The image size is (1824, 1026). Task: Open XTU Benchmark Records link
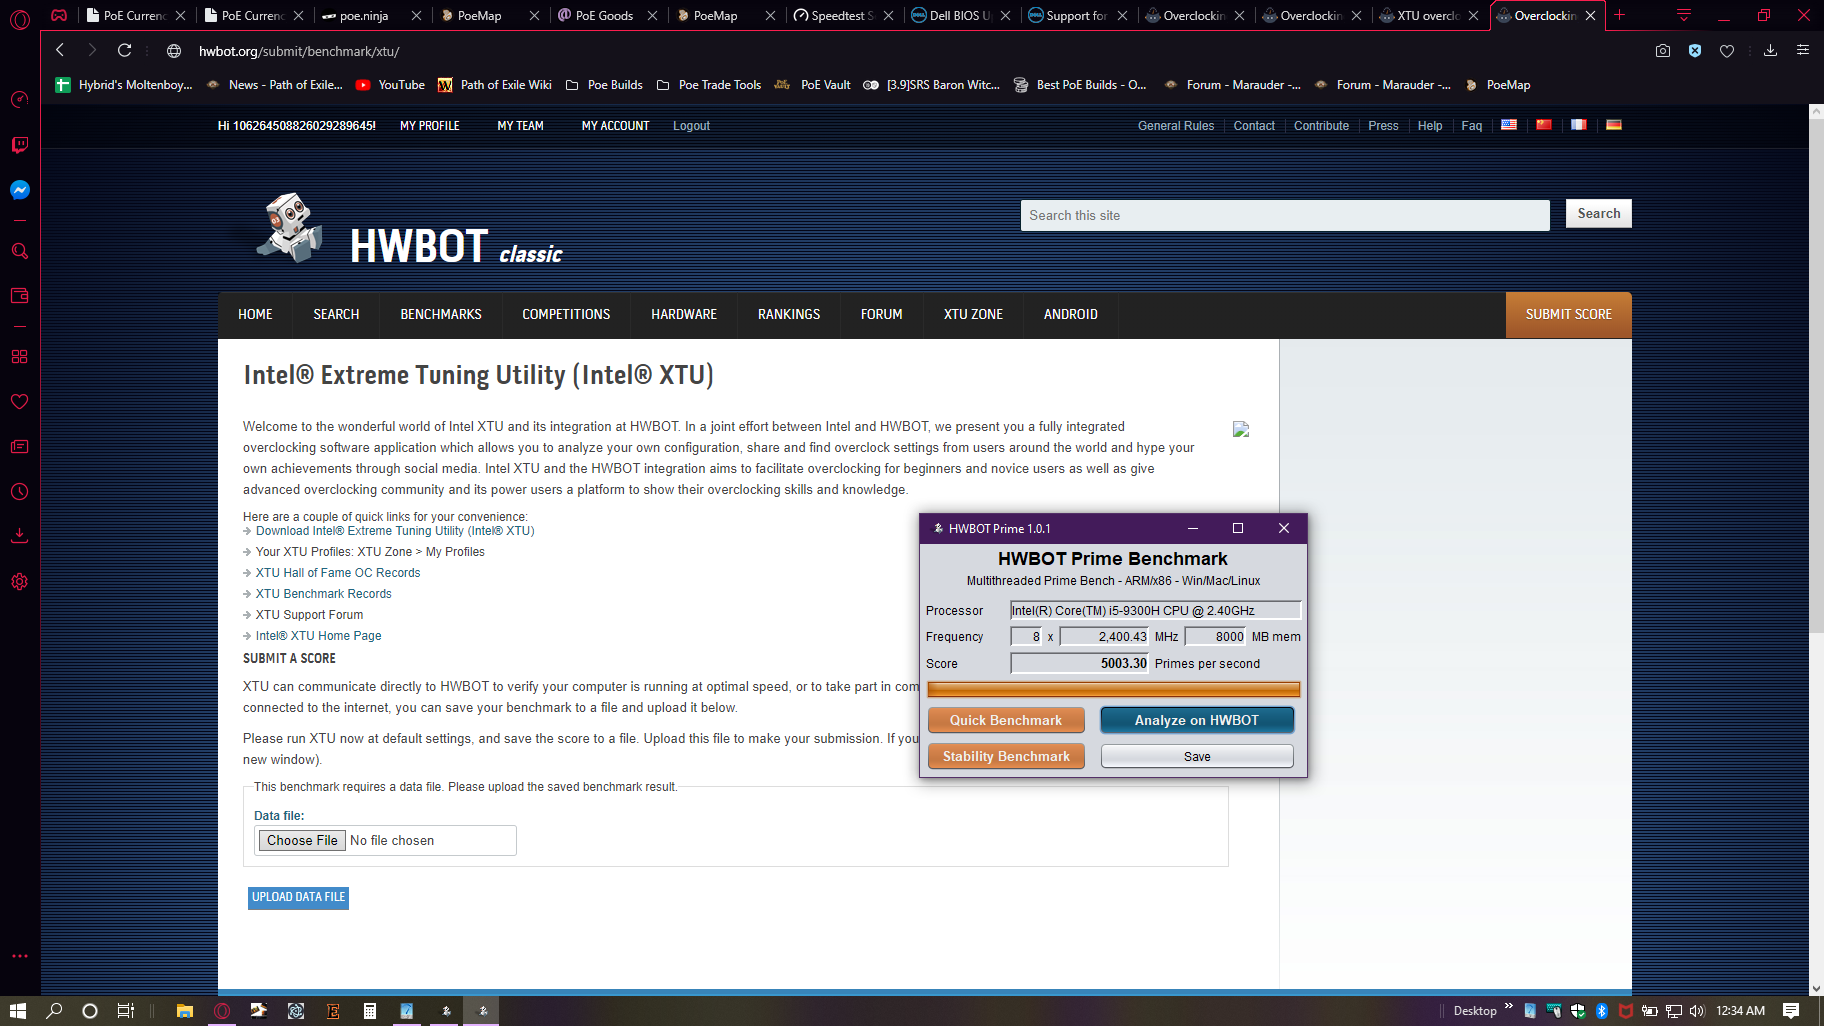323,594
